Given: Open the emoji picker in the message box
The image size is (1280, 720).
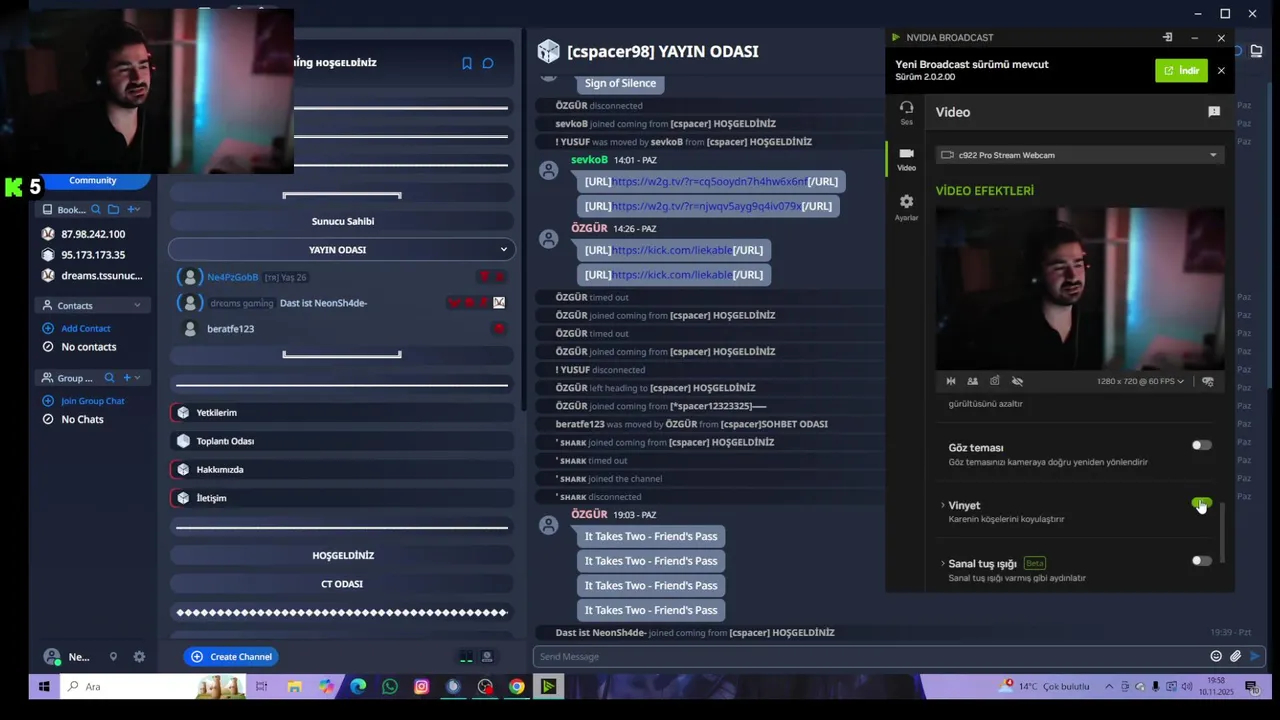Looking at the screenshot, I should (1216, 656).
